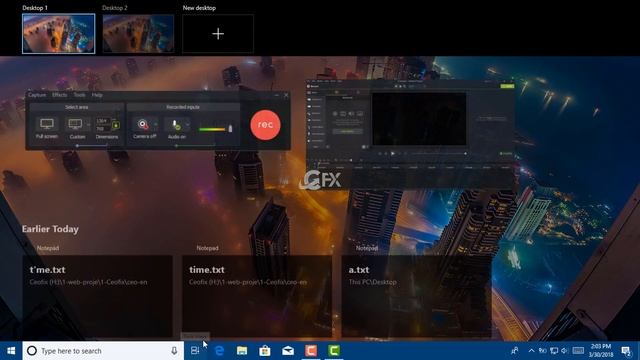640x360 pixels.
Task: Show hidden system tray icons
Action: coord(531,351)
